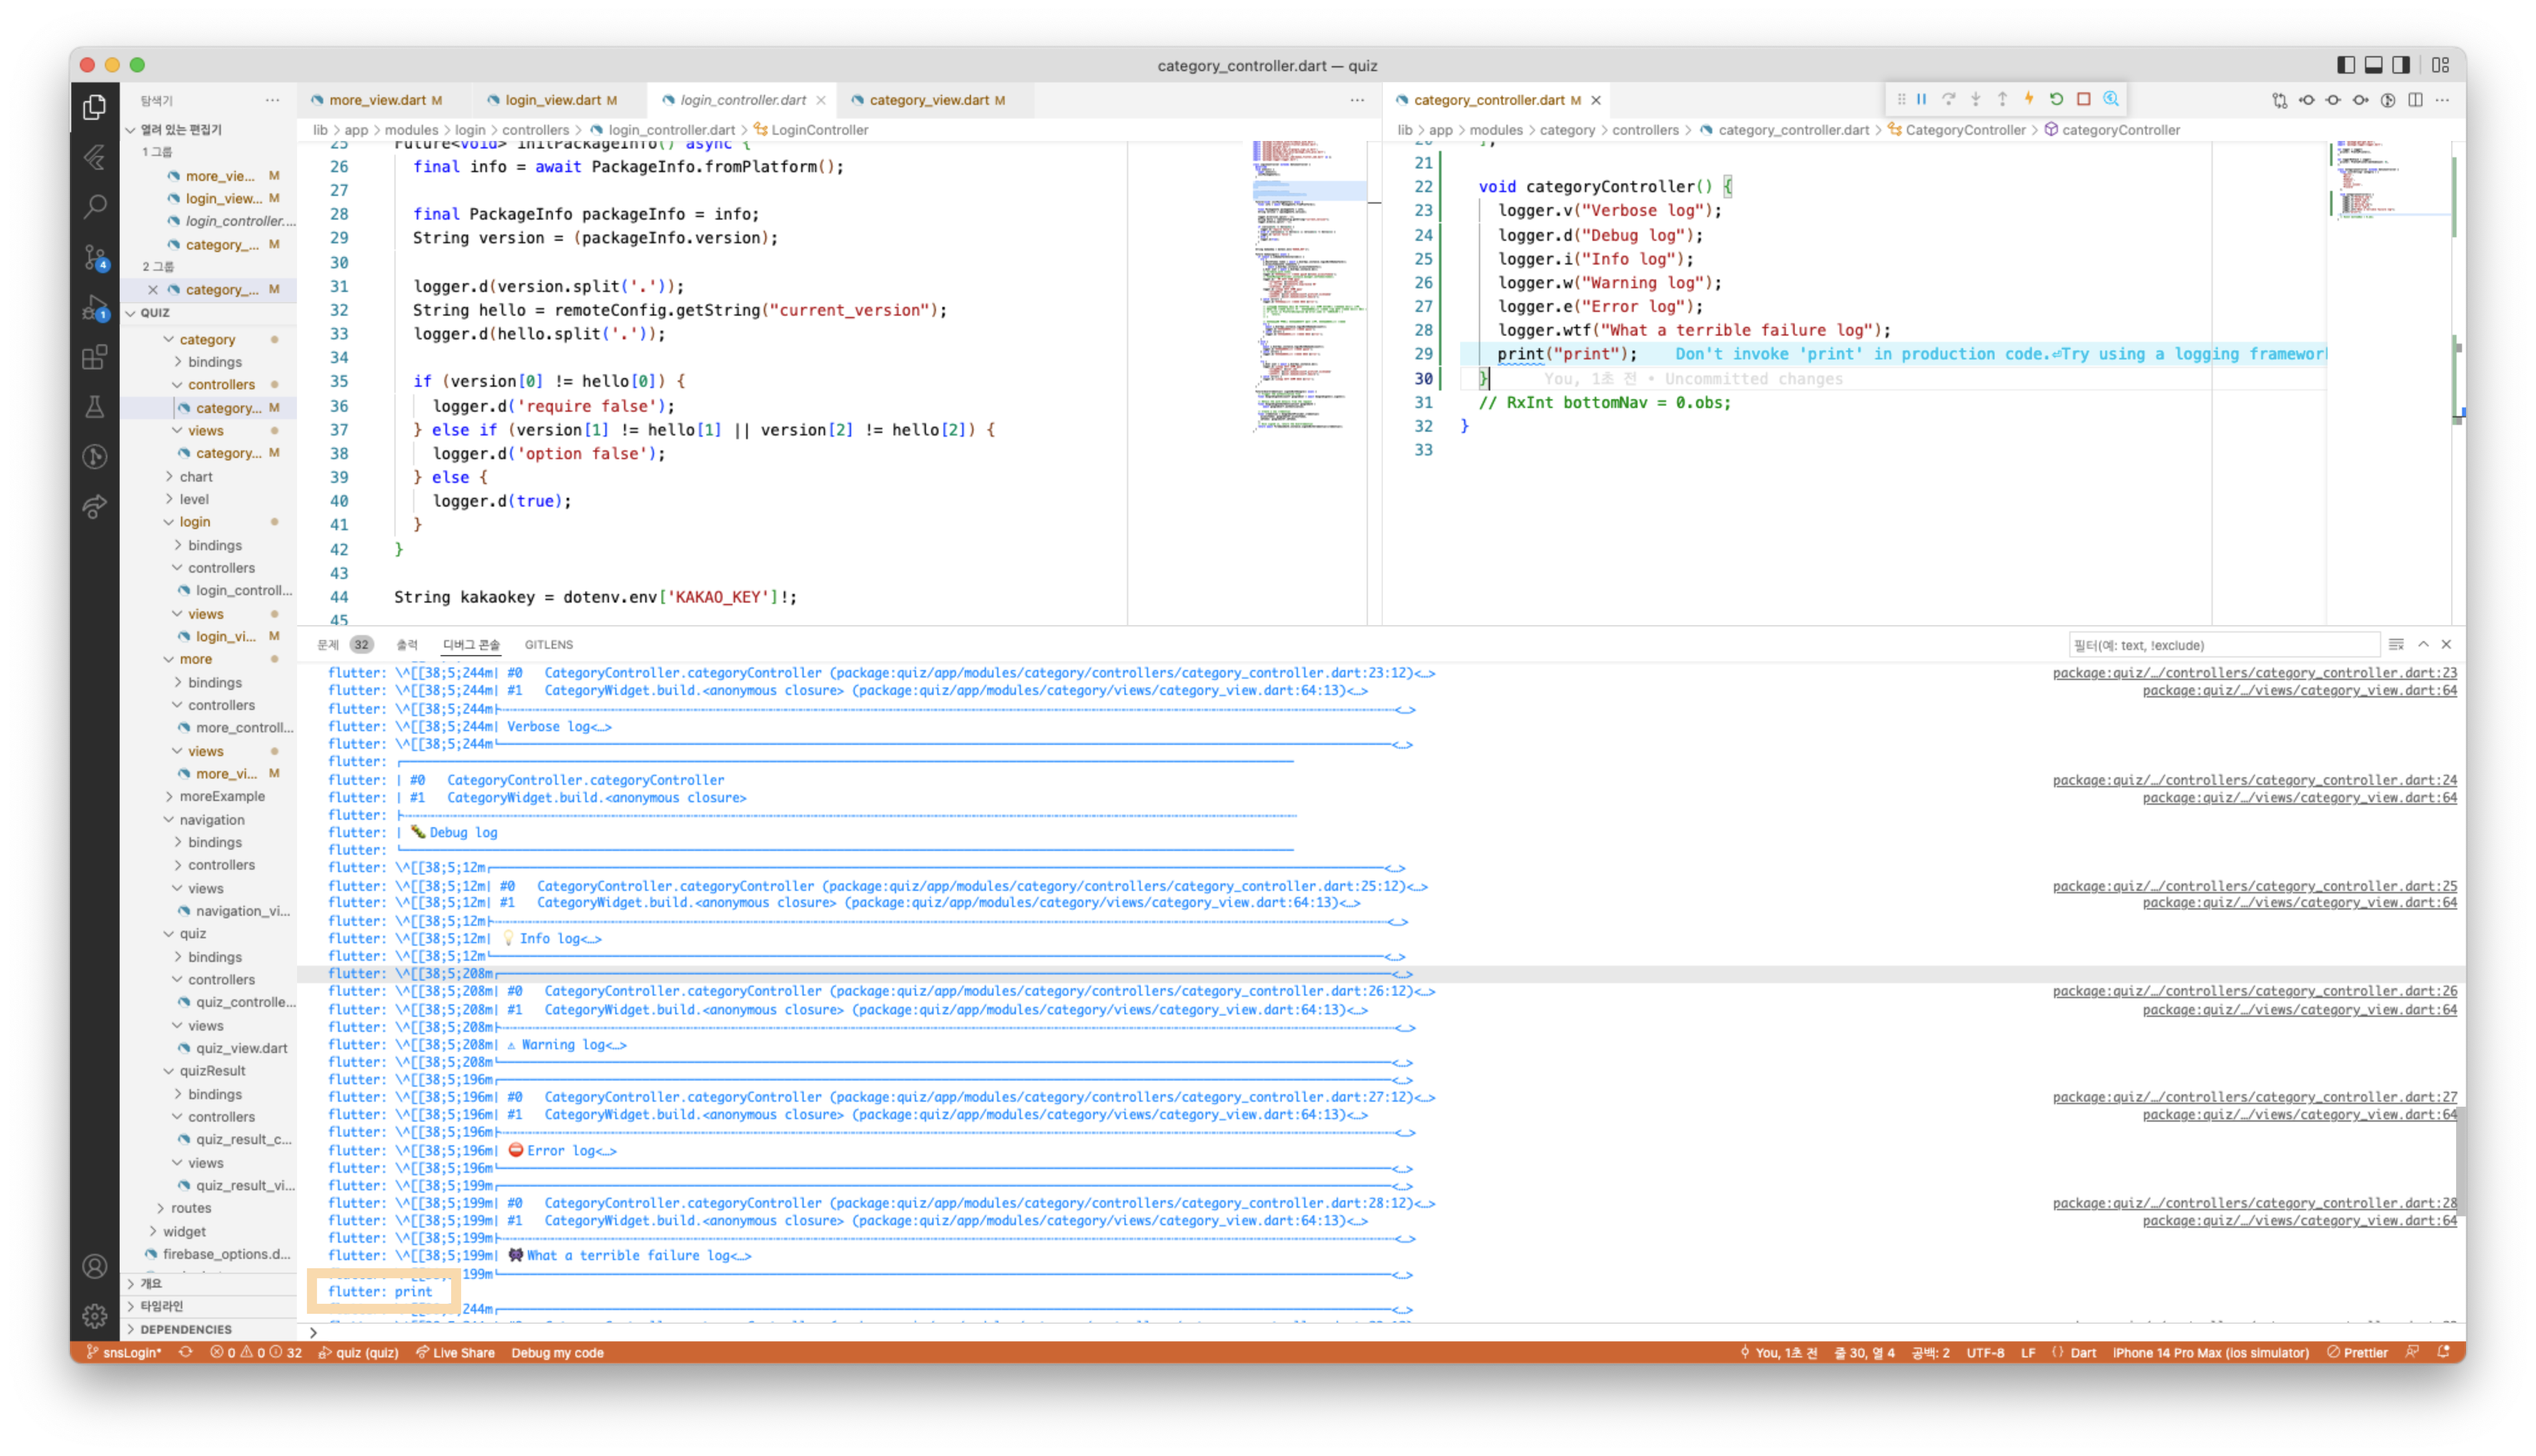Toggle primary sidebar layout button
The width and height of the screenshot is (2536, 1456).
[x=2345, y=65]
